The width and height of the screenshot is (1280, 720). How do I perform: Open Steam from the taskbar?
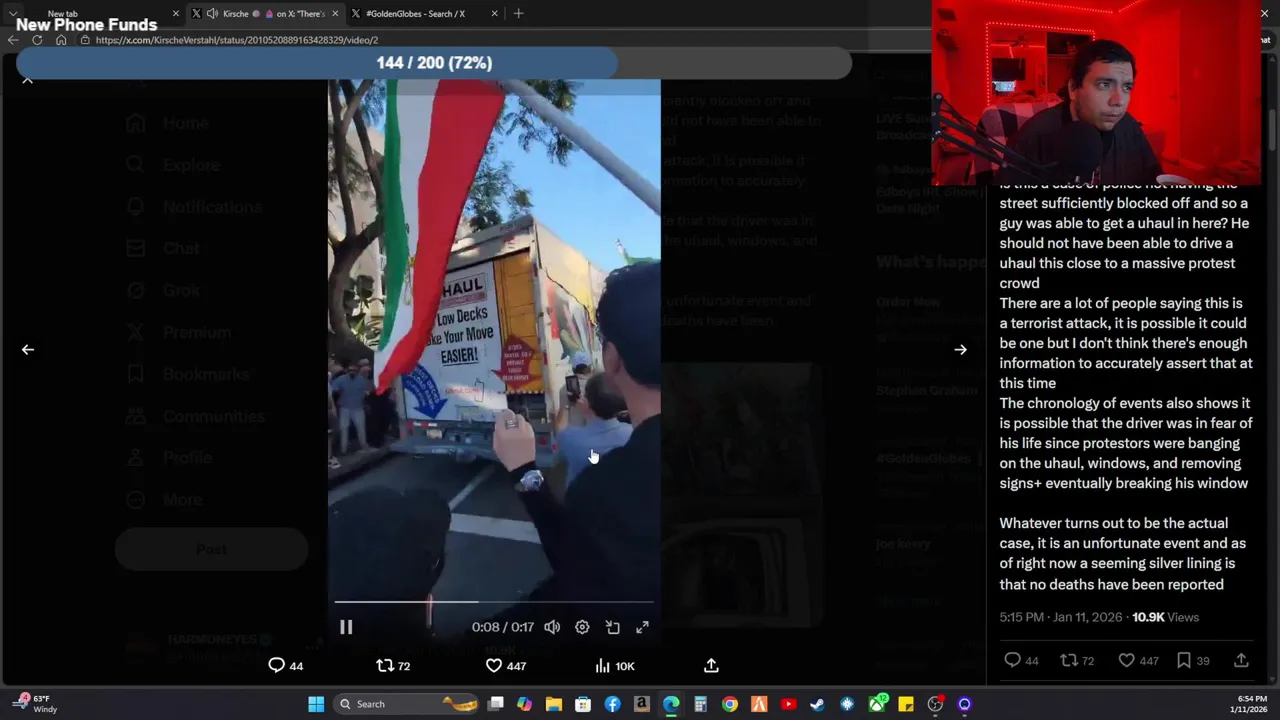click(x=817, y=704)
